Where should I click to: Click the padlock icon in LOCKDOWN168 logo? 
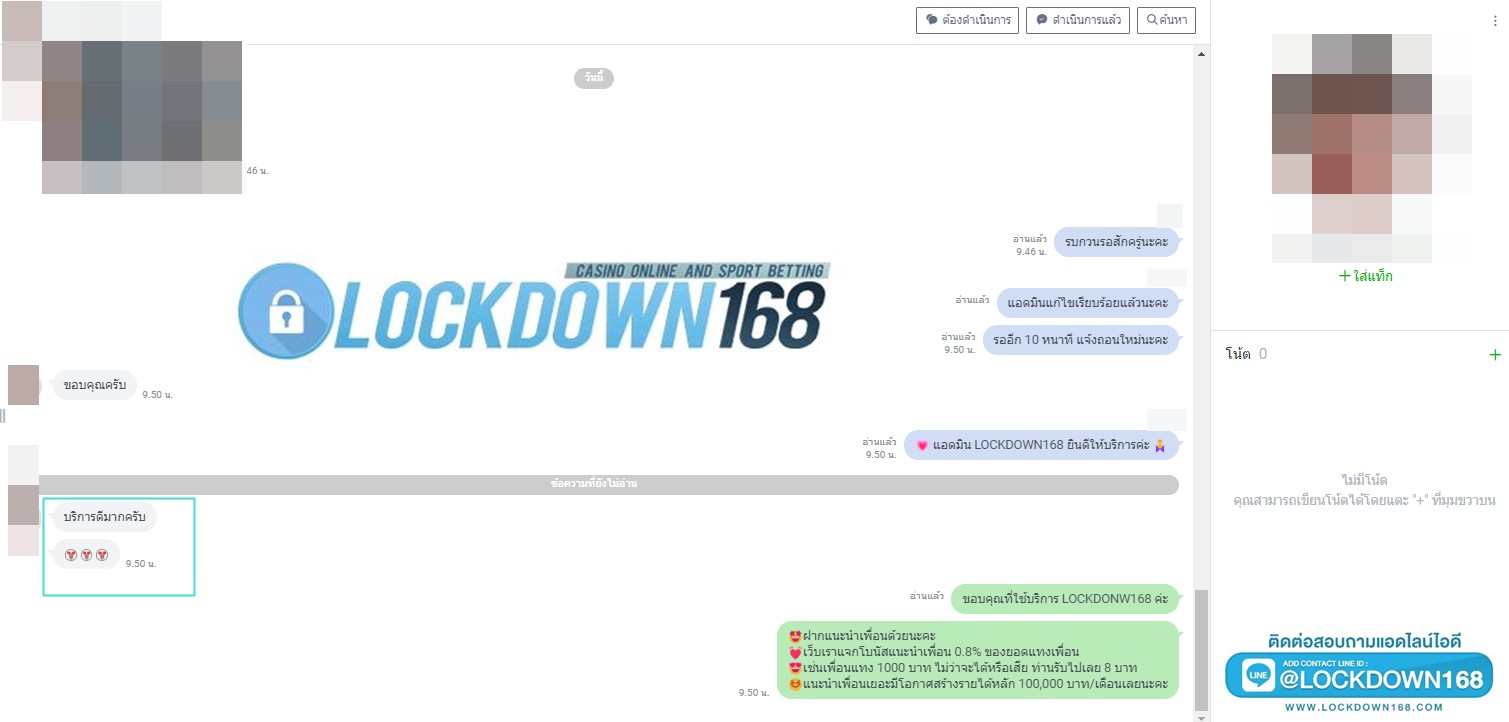pyautogui.click(x=286, y=311)
